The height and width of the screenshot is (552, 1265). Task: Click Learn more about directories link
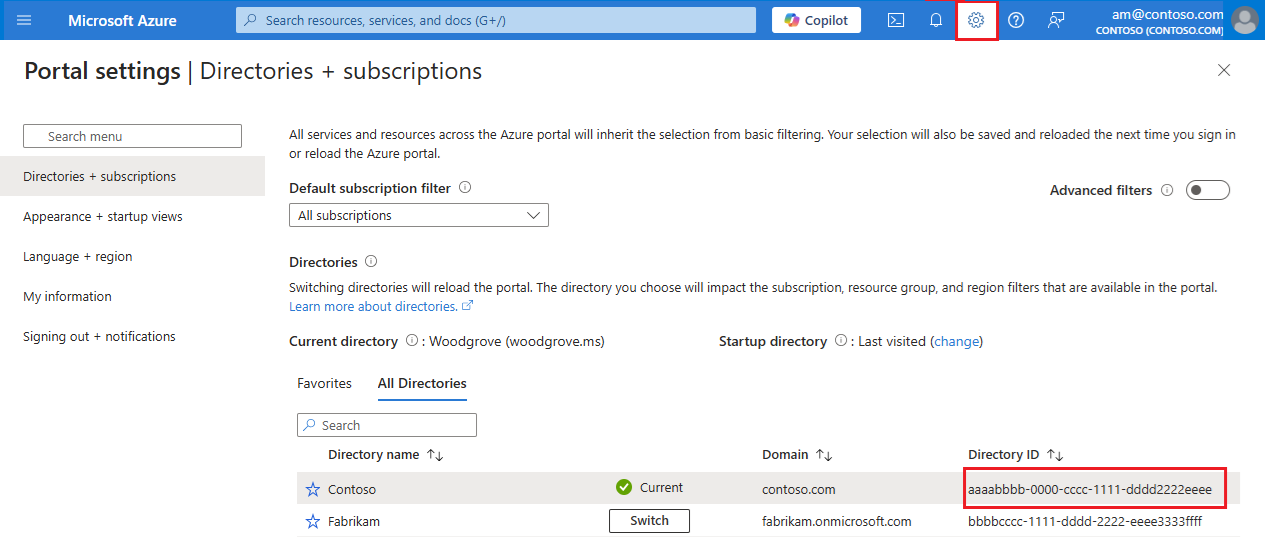tap(381, 306)
